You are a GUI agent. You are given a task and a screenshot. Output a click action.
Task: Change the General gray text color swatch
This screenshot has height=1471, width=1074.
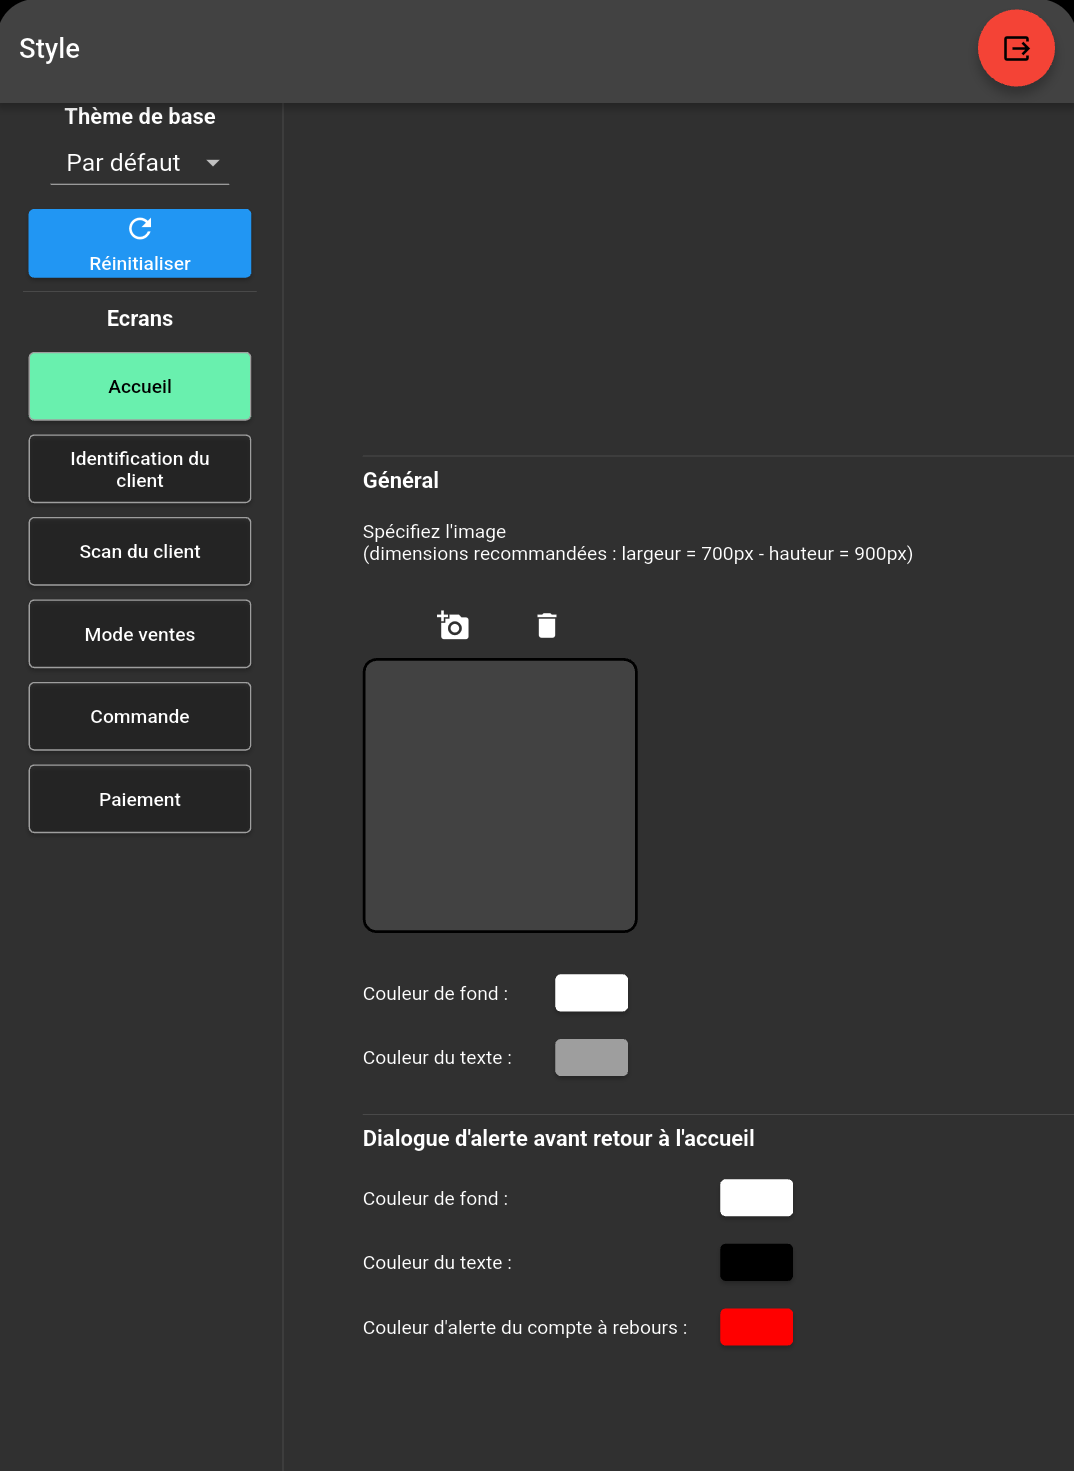(x=591, y=1057)
